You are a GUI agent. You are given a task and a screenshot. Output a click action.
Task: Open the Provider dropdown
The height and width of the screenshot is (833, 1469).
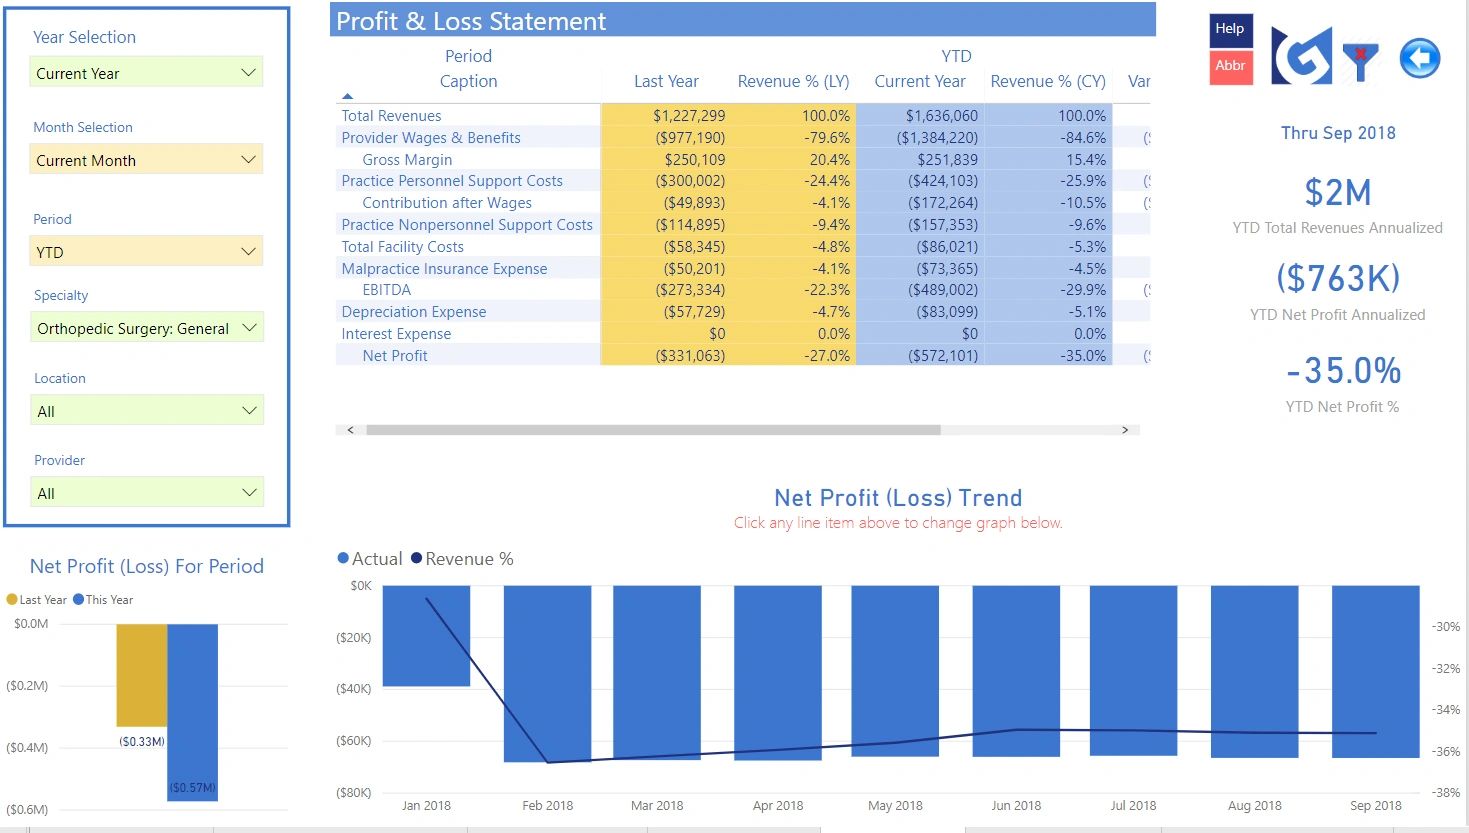(x=146, y=493)
